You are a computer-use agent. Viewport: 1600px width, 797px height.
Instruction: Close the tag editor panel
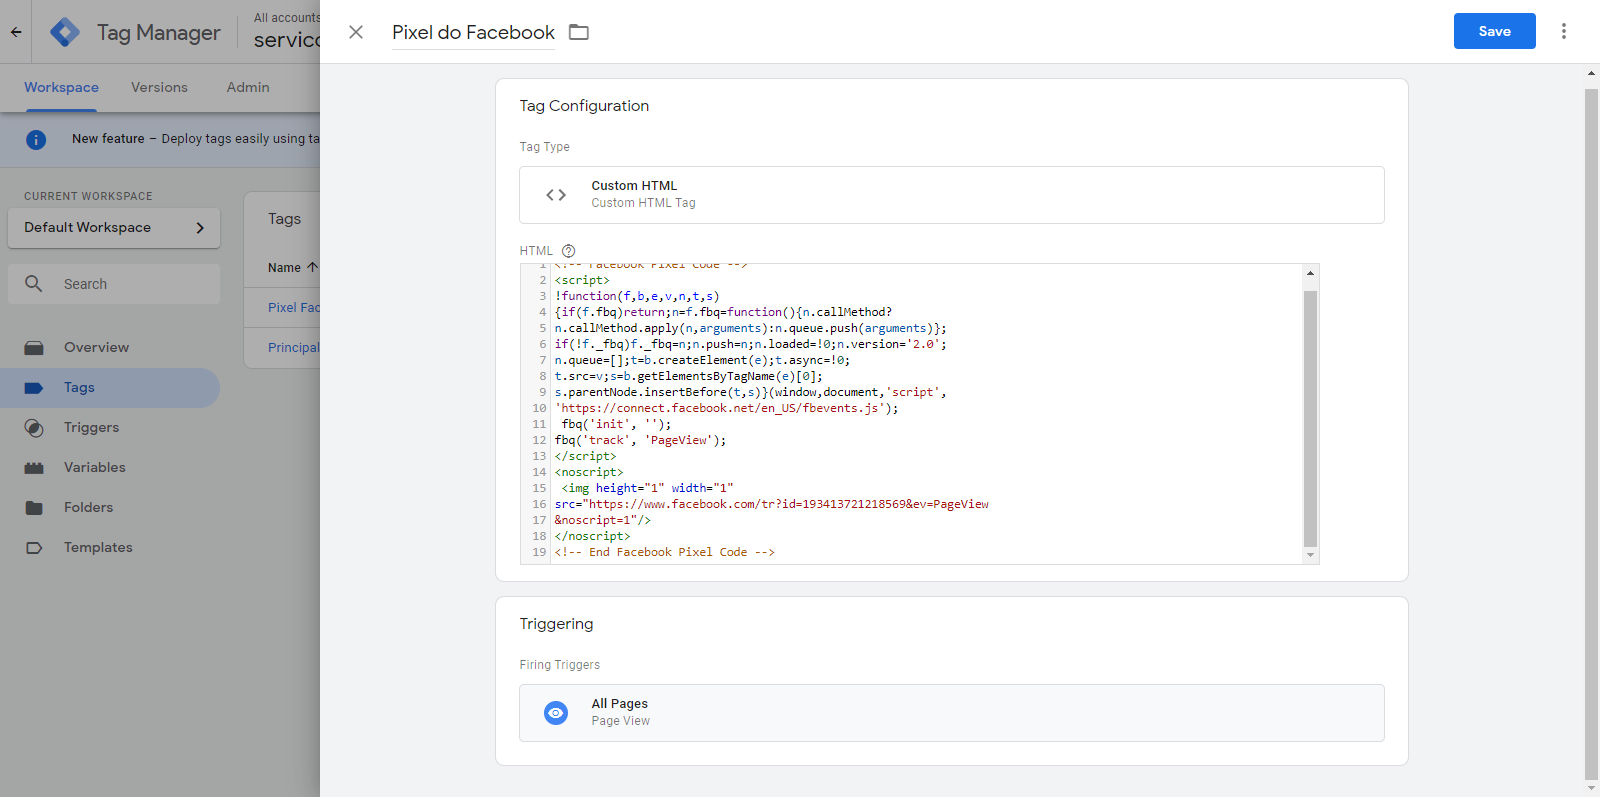pyautogui.click(x=355, y=32)
